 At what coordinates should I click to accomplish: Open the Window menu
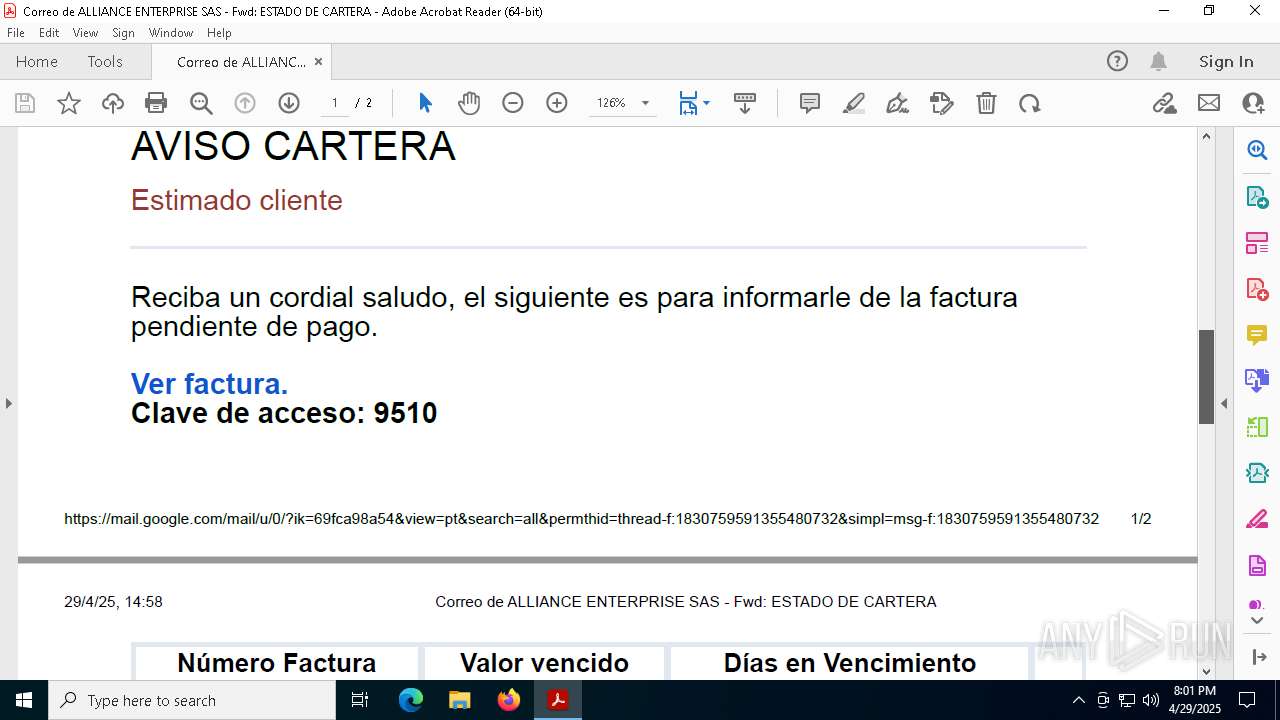tap(171, 33)
